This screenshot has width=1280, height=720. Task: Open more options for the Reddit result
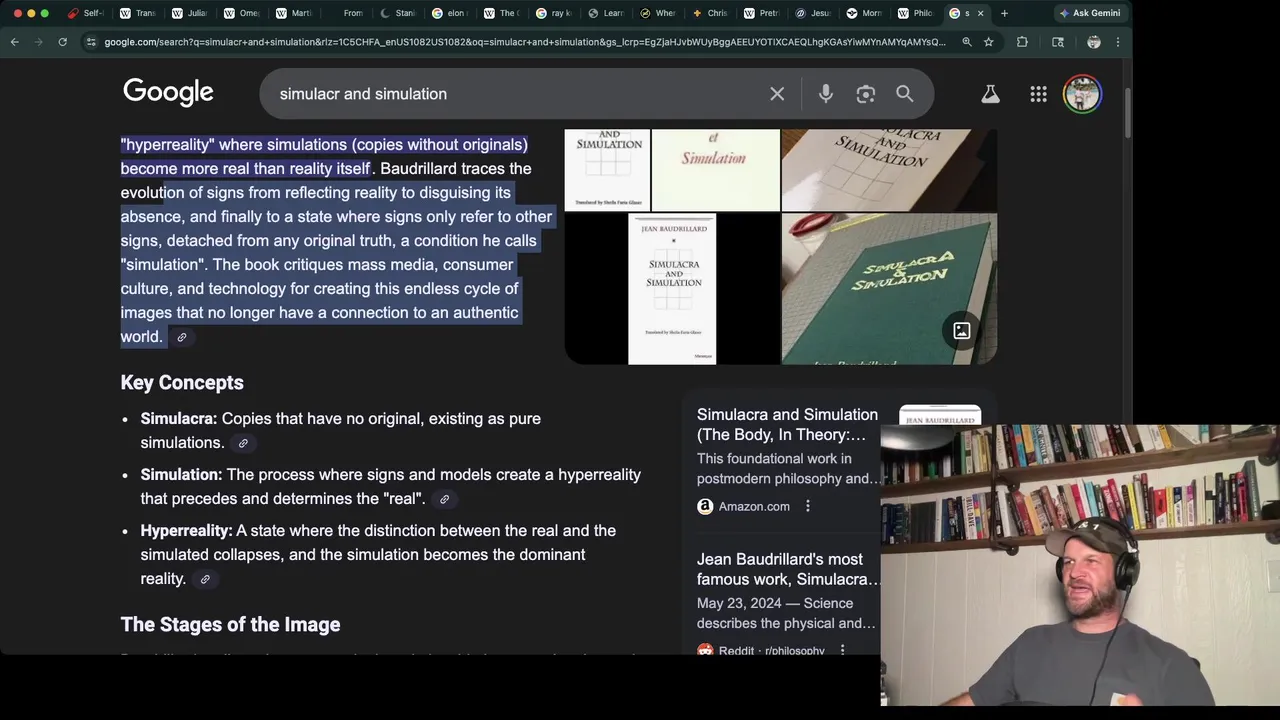coord(842,650)
